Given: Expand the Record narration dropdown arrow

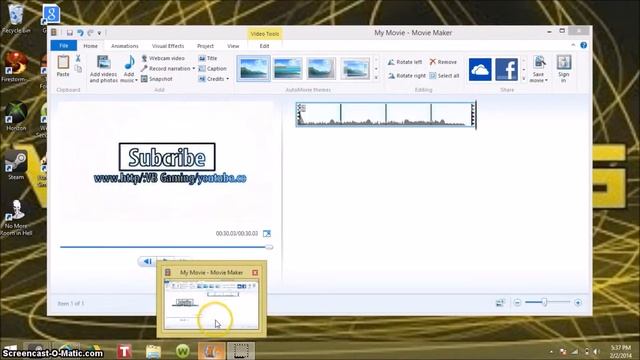Looking at the screenshot, I should point(193,69).
